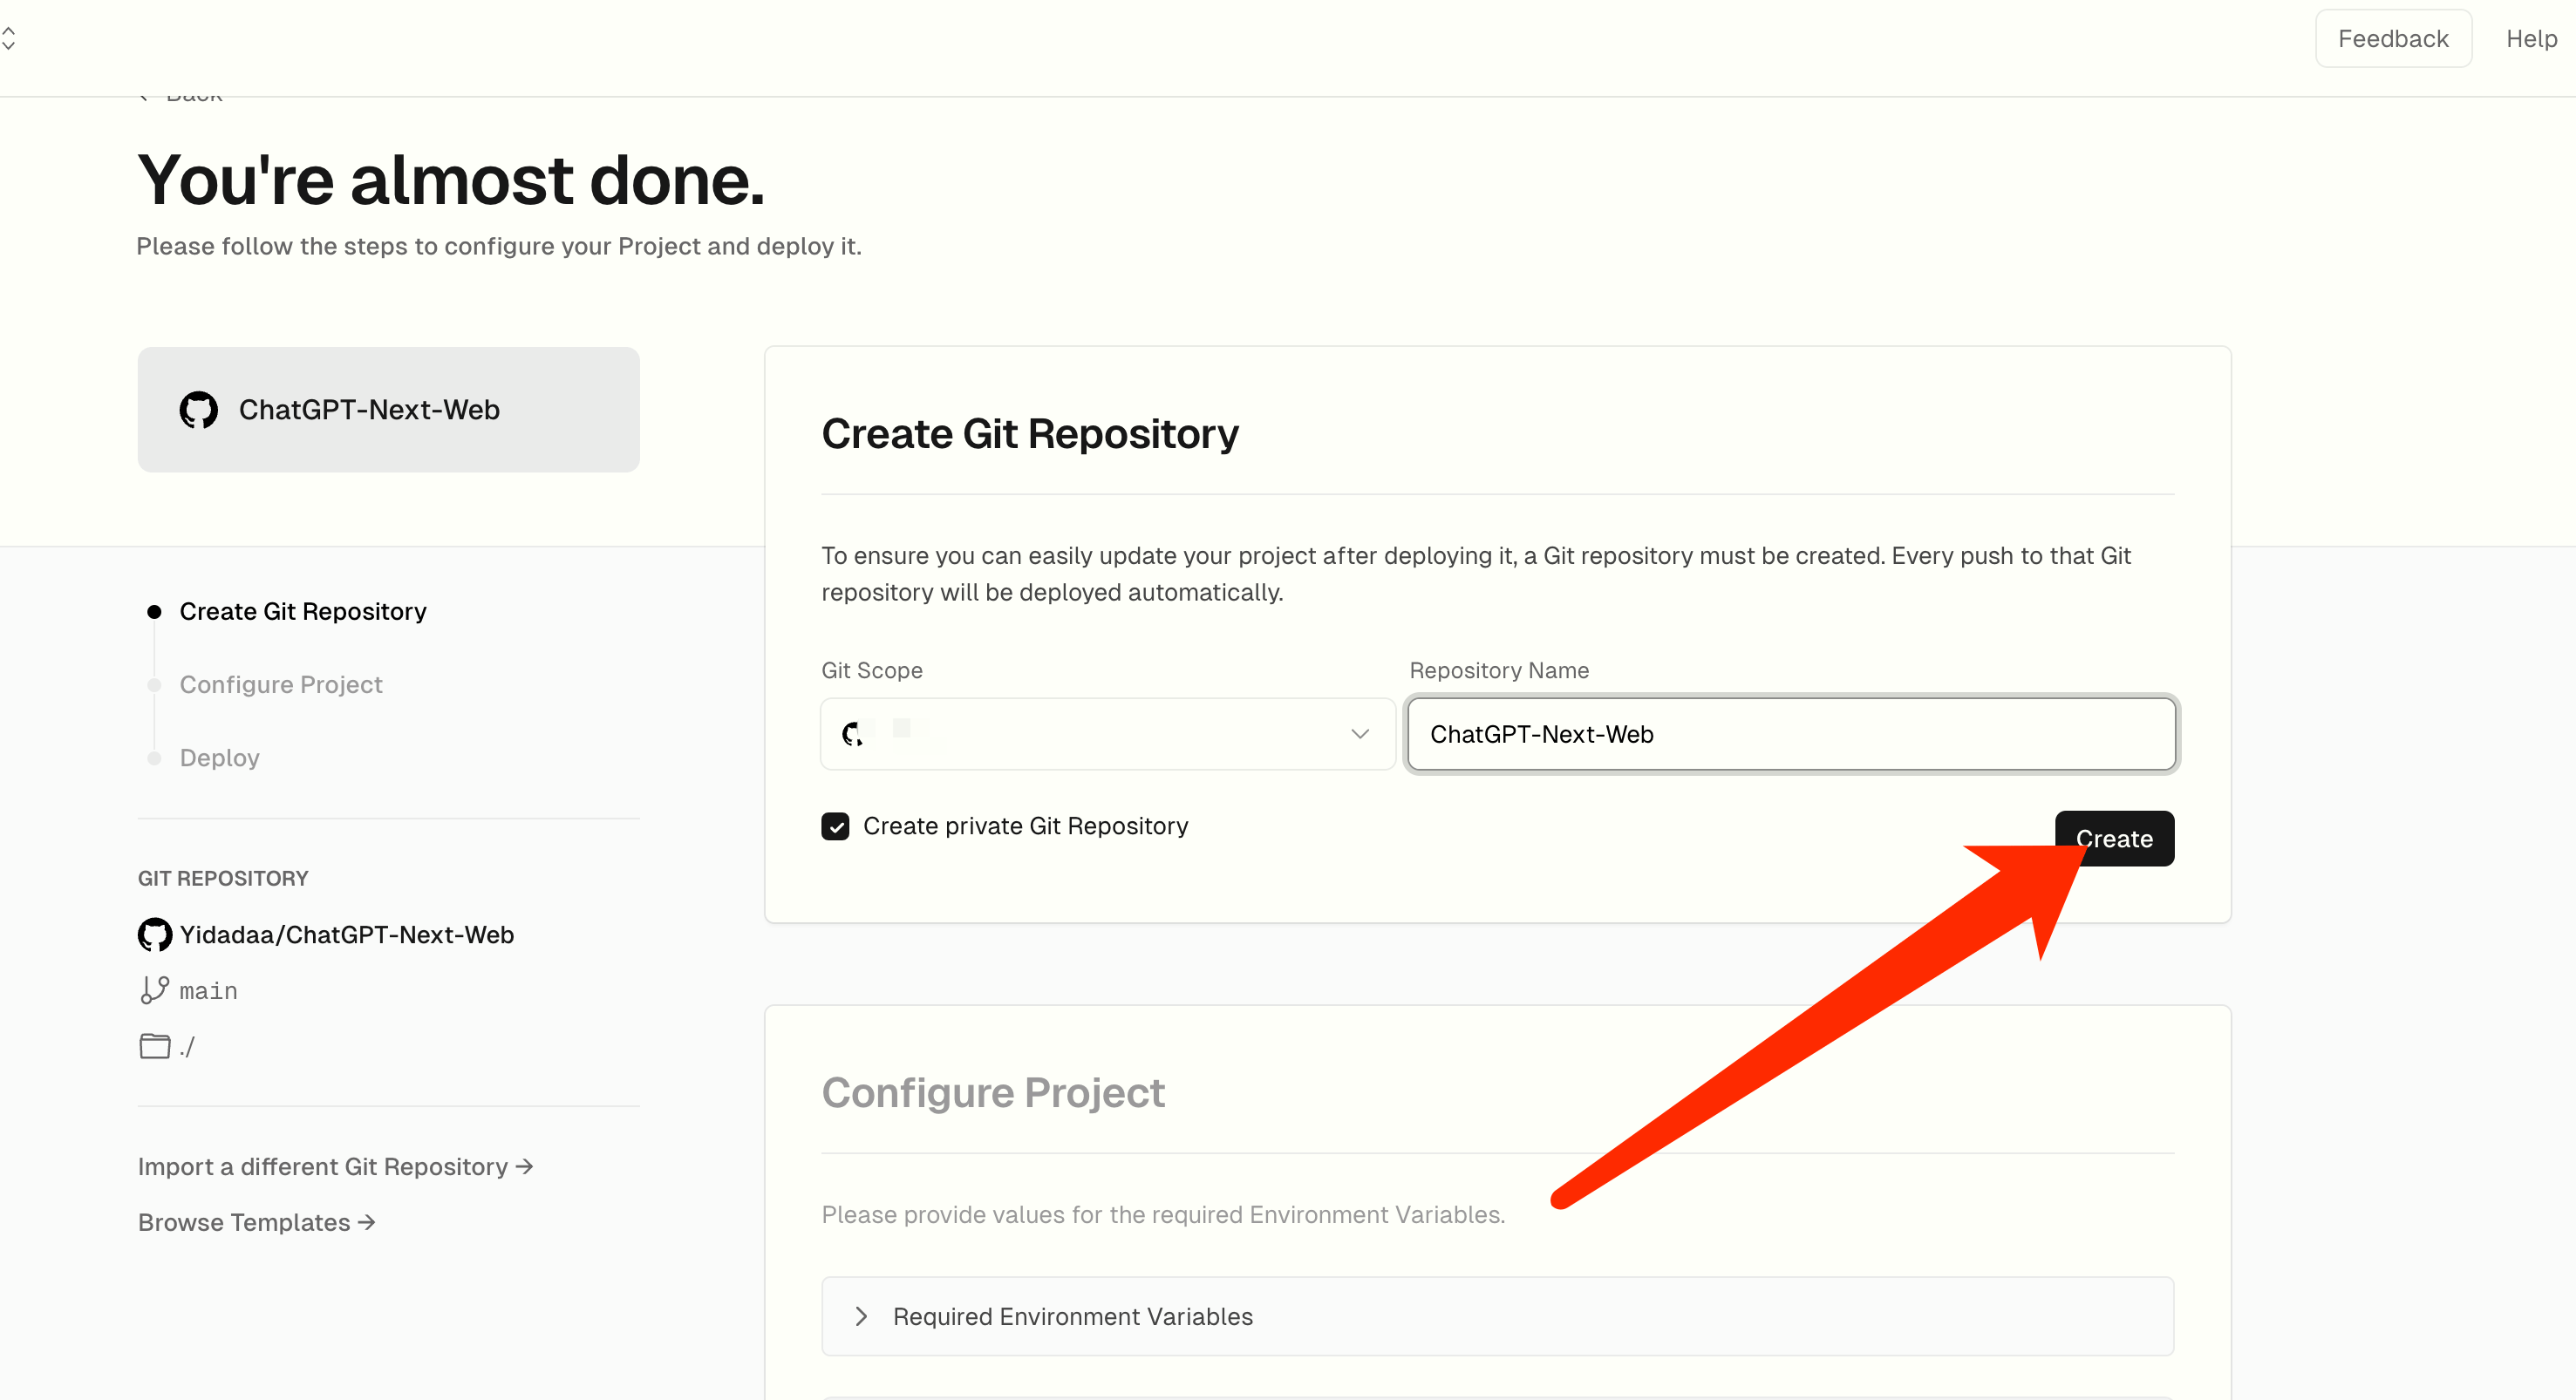This screenshot has height=1400, width=2576.
Task: Open the Yidadaa/ChatGPT-Next-Web repository link
Action: [346, 935]
